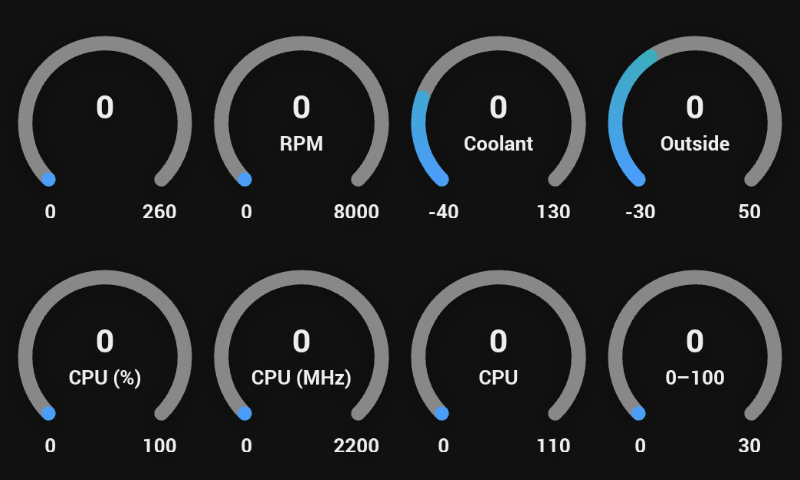Click the blue start dot on RPM gauge

click(244, 179)
